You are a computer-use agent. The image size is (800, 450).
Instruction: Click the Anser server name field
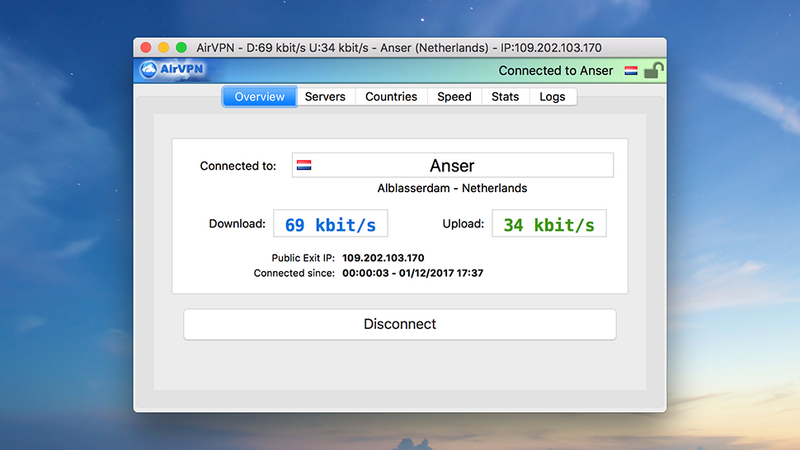(x=453, y=165)
